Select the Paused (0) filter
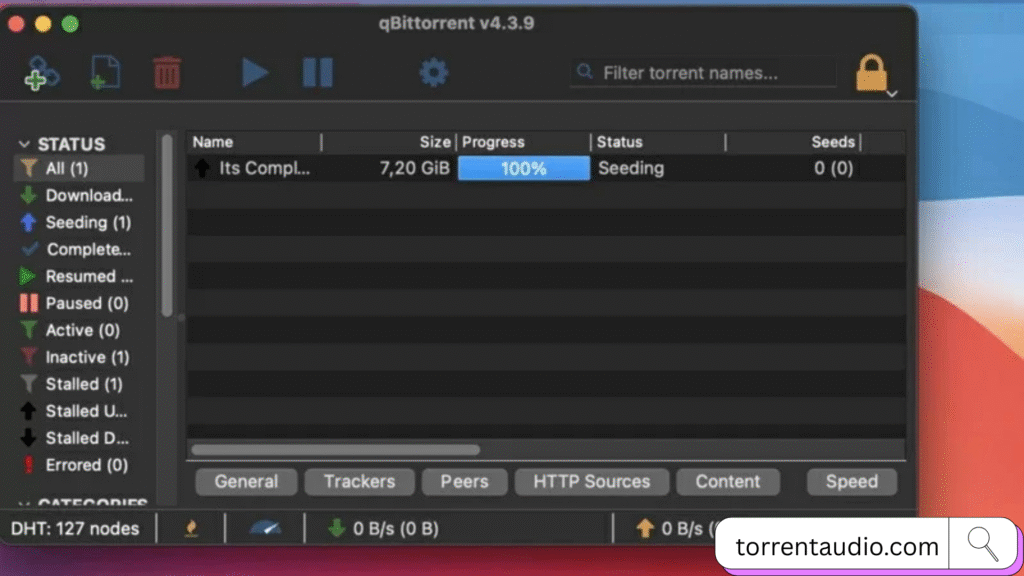1024x576 pixels. click(x=86, y=303)
